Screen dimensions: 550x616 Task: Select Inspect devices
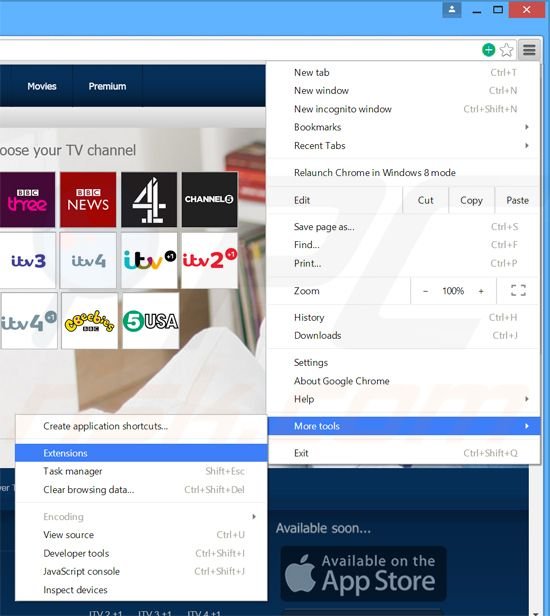[141, 590]
